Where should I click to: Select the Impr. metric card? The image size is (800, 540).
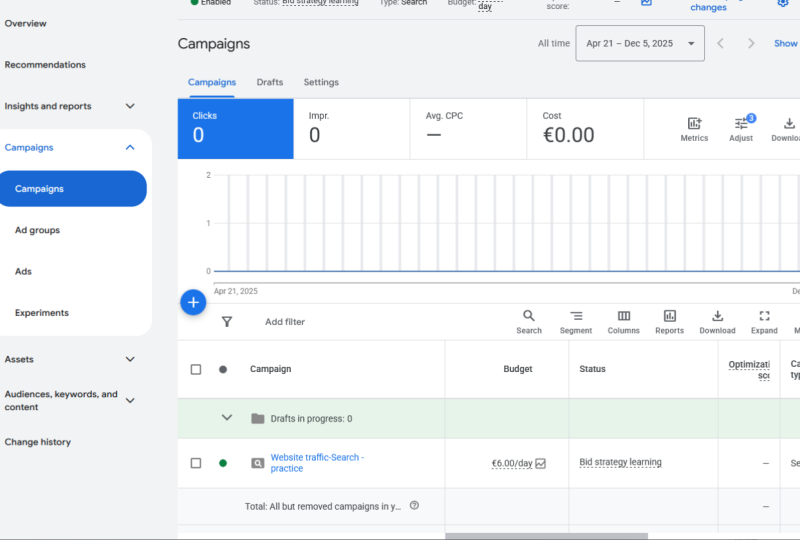point(352,129)
